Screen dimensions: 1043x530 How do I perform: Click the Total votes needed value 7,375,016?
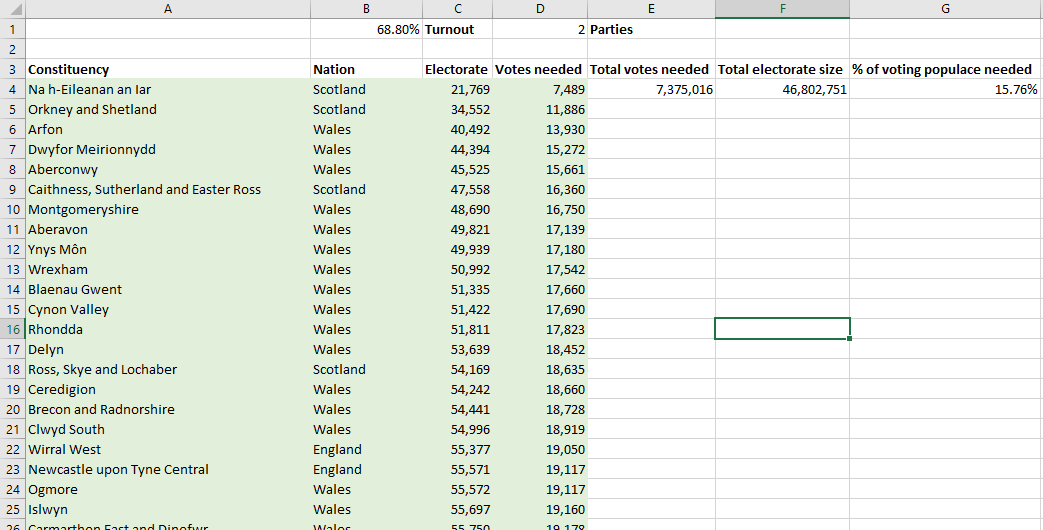(x=651, y=89)
